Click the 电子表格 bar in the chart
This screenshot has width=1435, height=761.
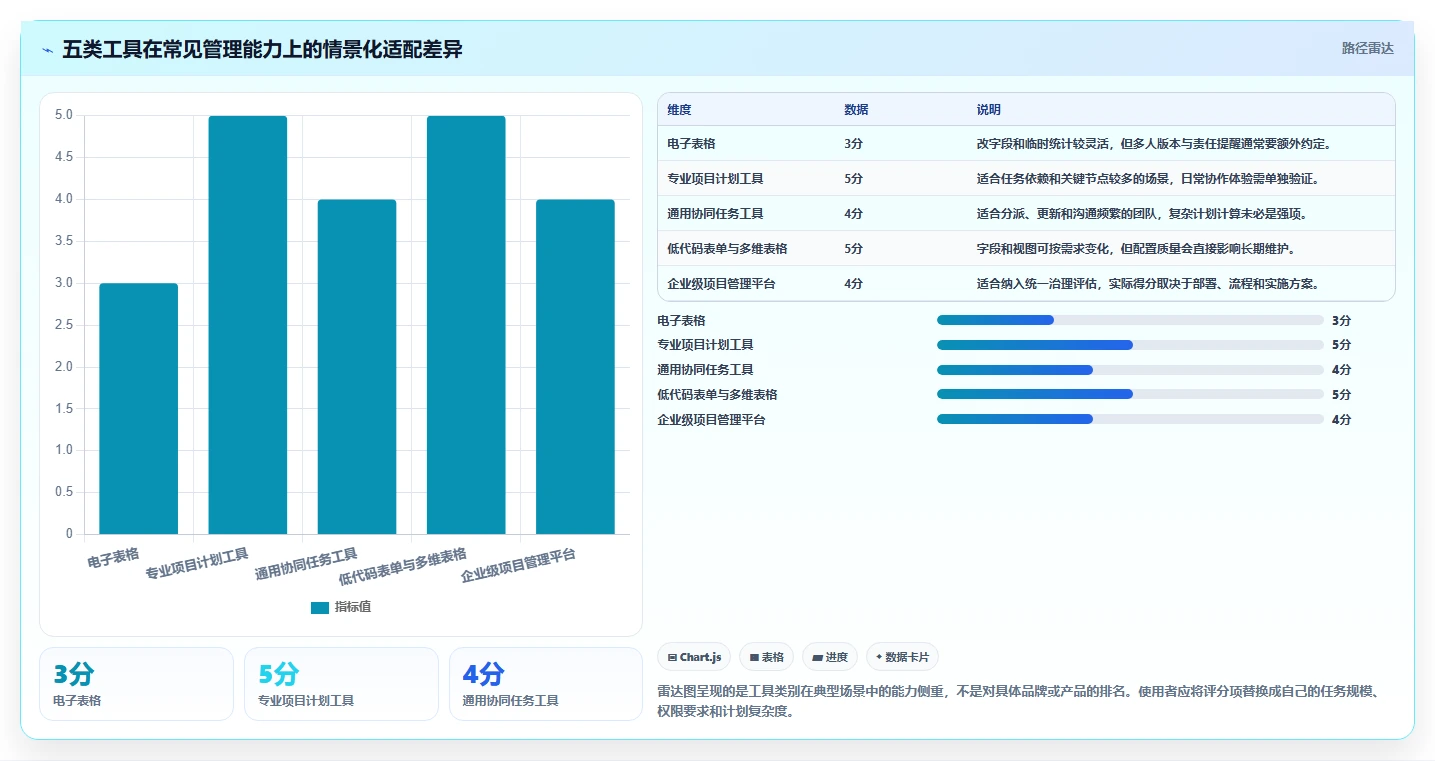pos(139,408)
